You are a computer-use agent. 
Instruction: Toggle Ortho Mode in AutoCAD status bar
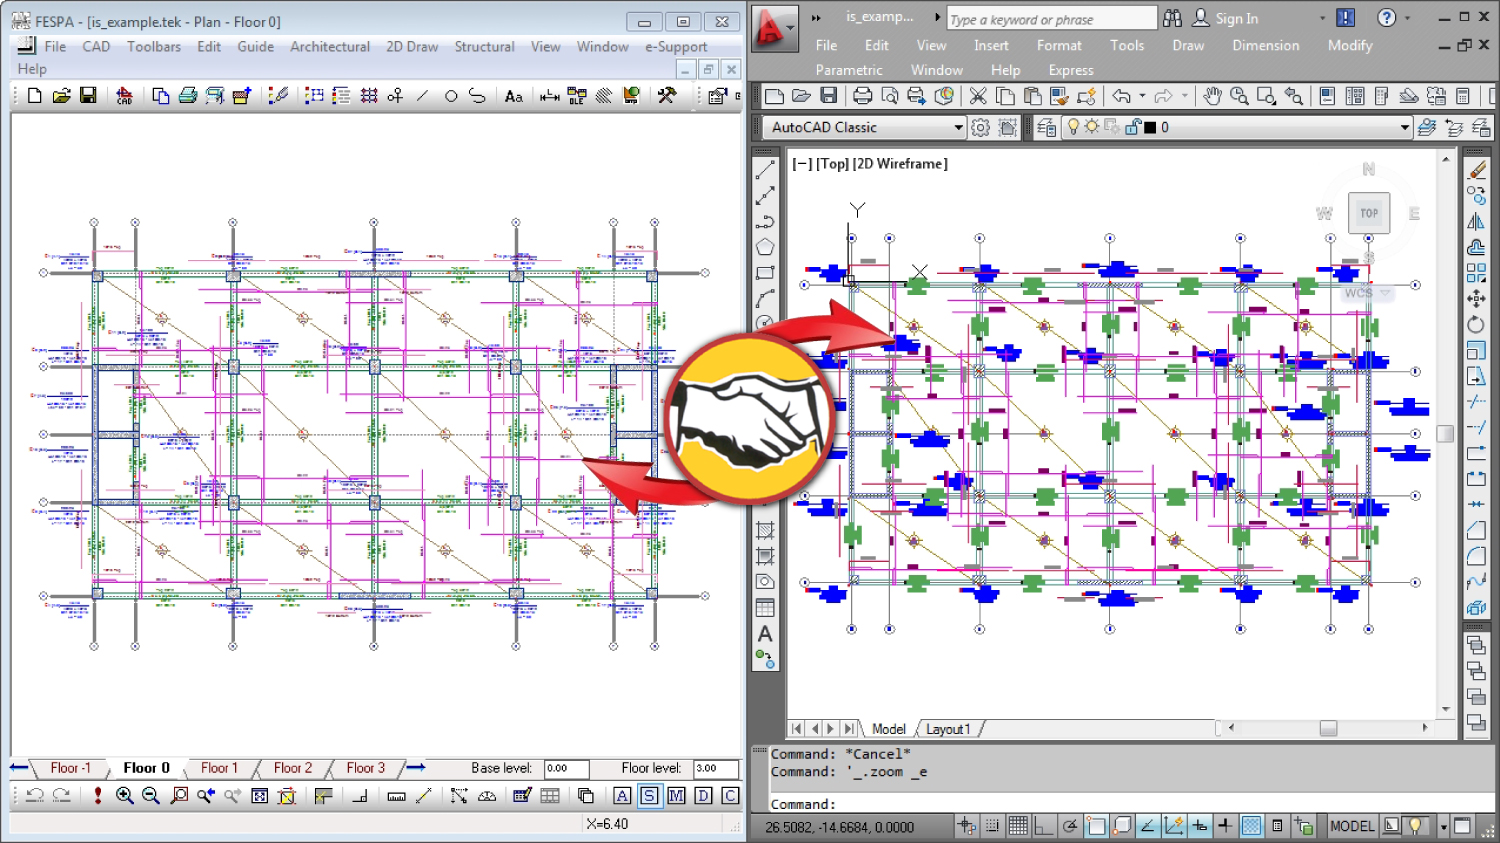tap(1043, 826)
